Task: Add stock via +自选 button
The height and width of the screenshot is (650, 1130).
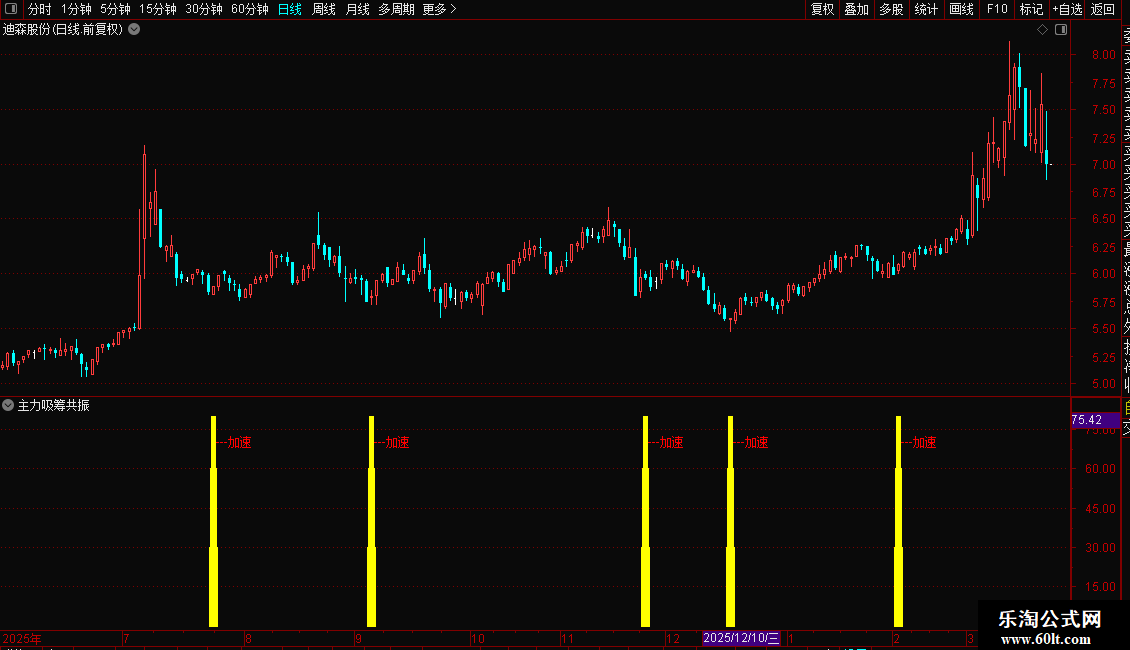Action: [x=1067, y=9]
